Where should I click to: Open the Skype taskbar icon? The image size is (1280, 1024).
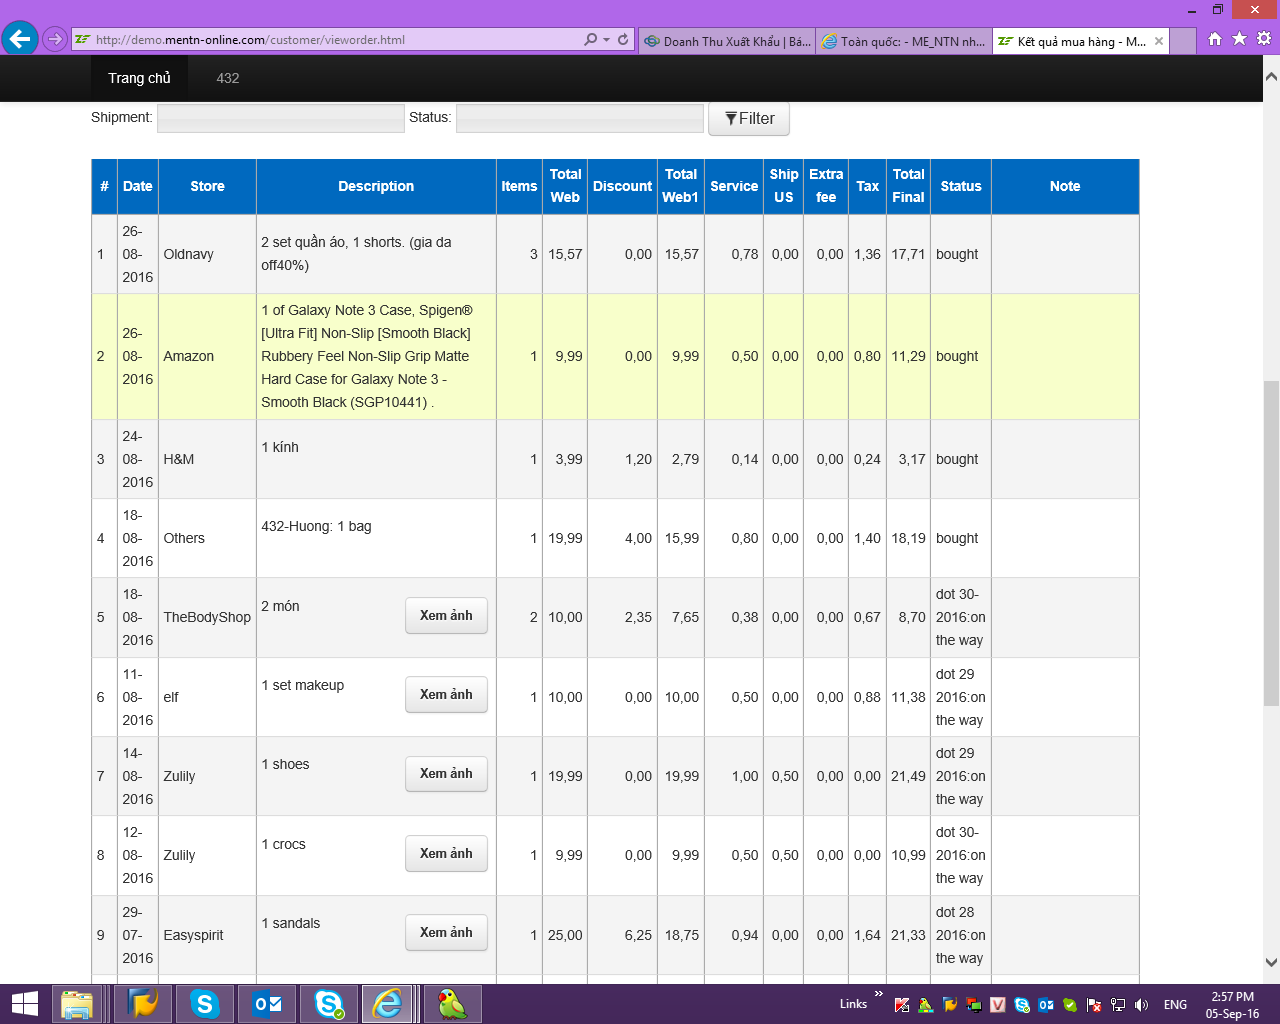pyautogui.click(x=204, y=1004)
